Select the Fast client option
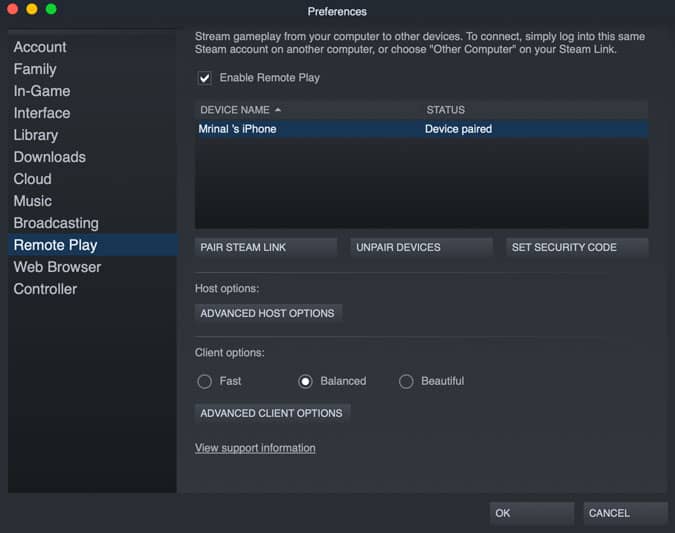Image resolution: width=675 pixels, height=533 pixels. (204, 381)
